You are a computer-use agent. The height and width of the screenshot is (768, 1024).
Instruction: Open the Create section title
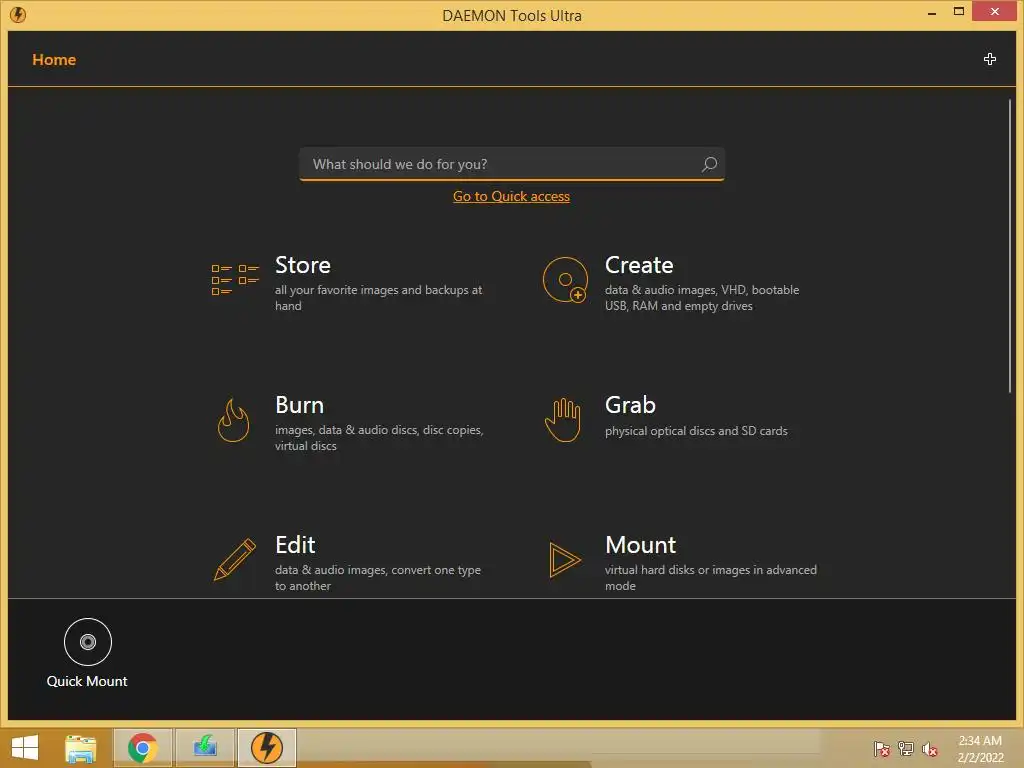point(639,265)
